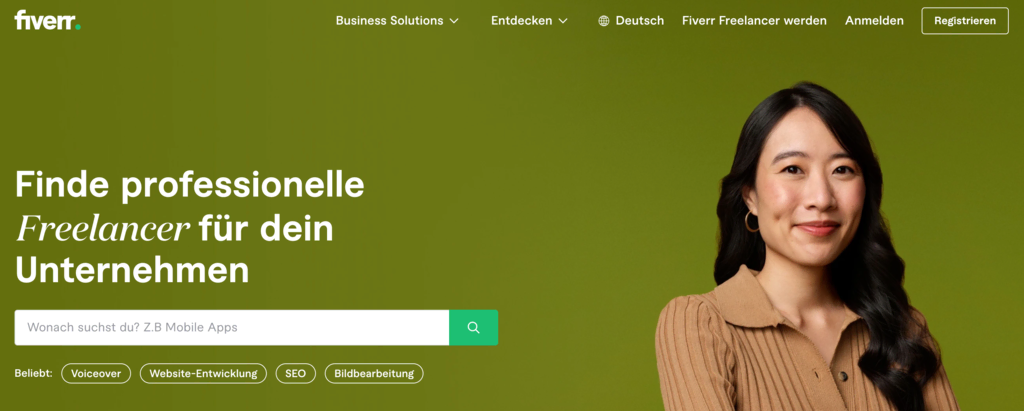Choose the SEO popular tag
Screen dimensions: 1024x411
click(x=295, y=374)
